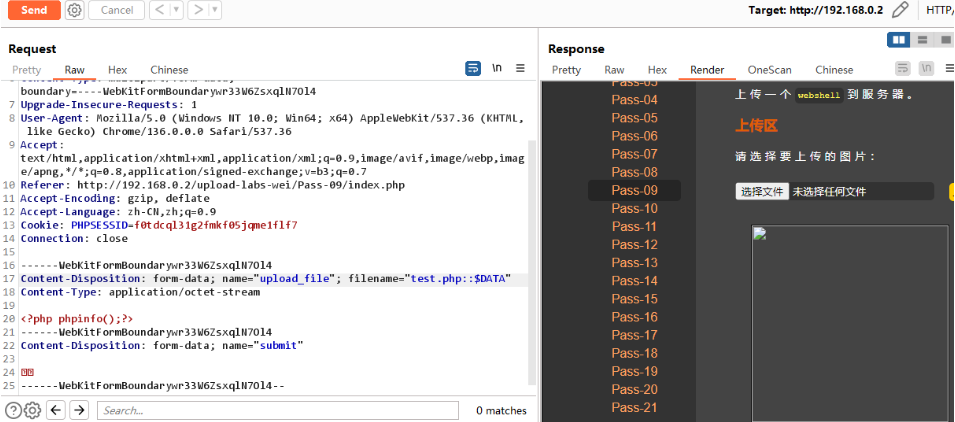955x422 pixels.
Task: Click the PHPSESSID cookie value
Action: (216, 225)
